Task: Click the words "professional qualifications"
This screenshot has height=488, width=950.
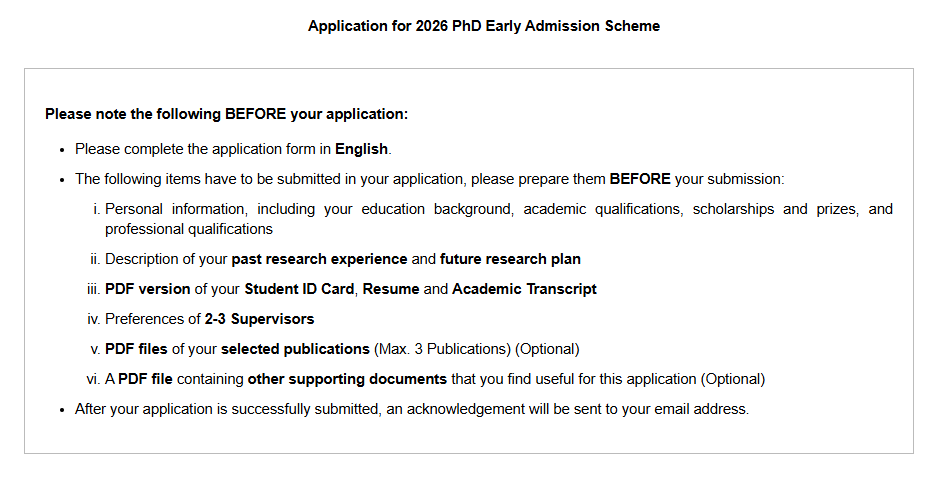Action: point(188,229)
